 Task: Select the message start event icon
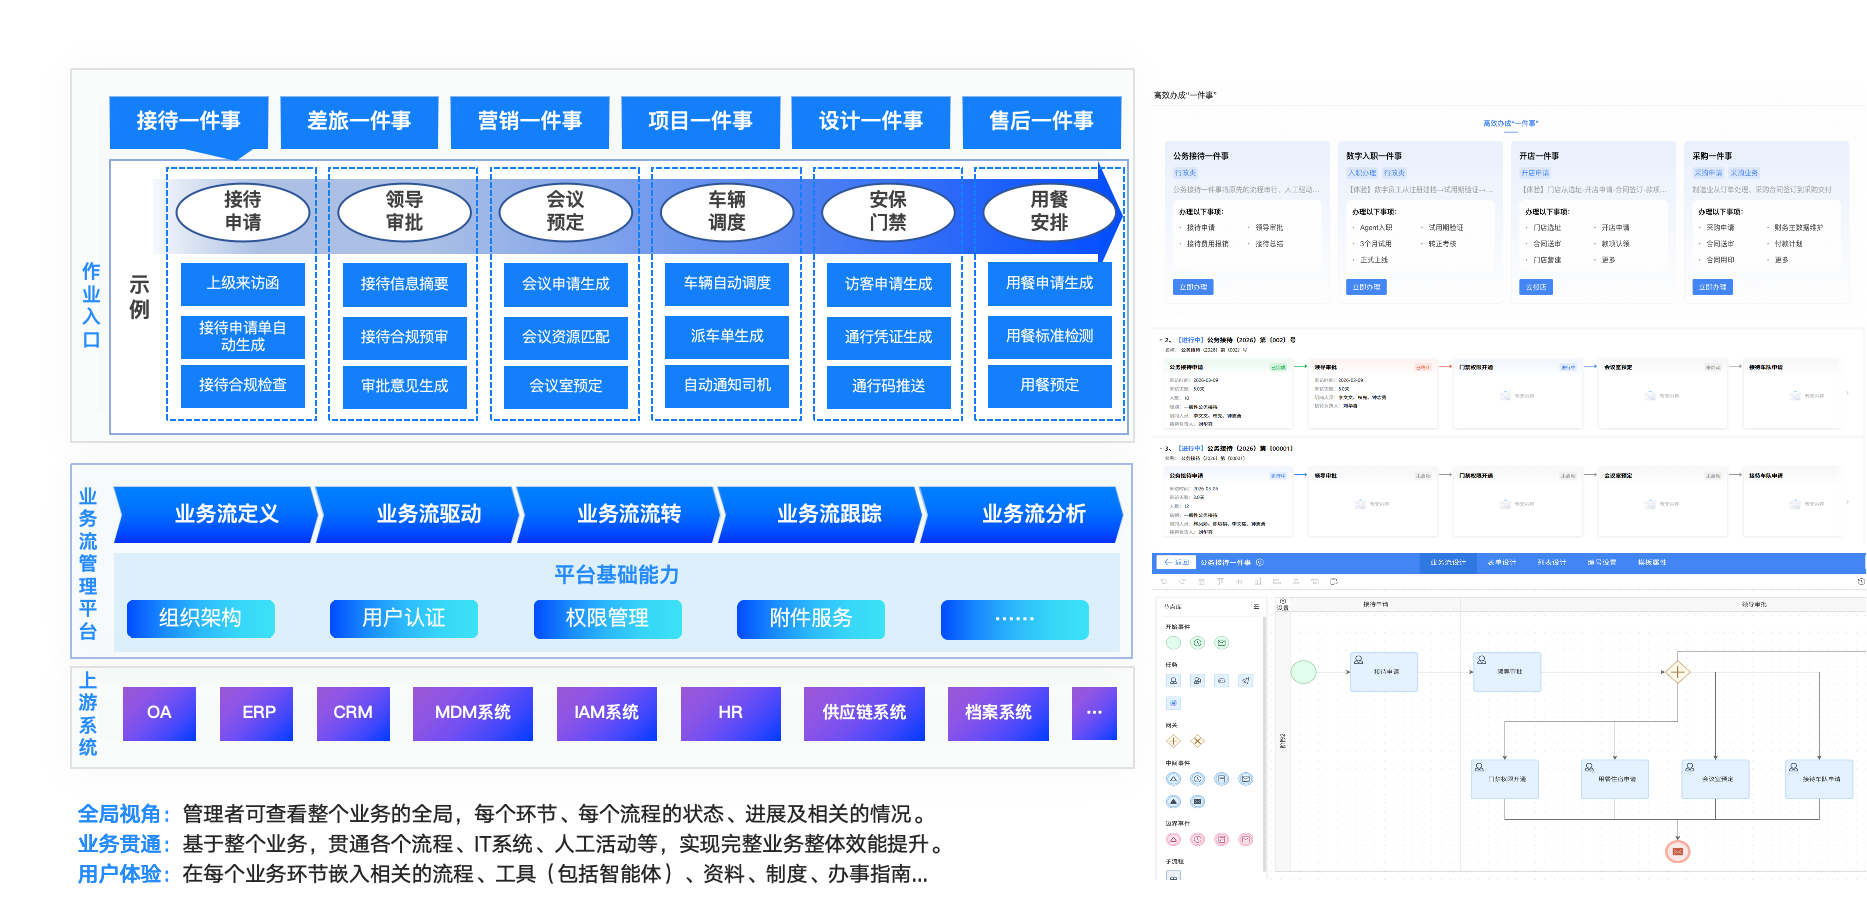(1222, 643)
